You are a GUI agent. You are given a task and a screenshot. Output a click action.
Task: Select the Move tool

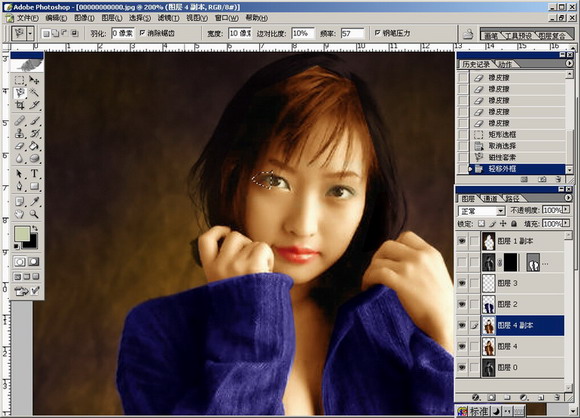pyautogui.click(x=34, y=80)
